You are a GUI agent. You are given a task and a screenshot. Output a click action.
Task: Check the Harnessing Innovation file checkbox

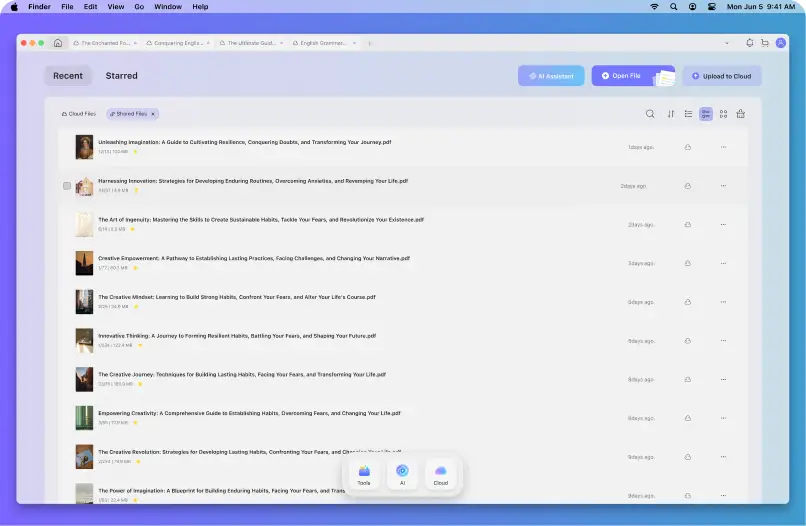point(67,186)
